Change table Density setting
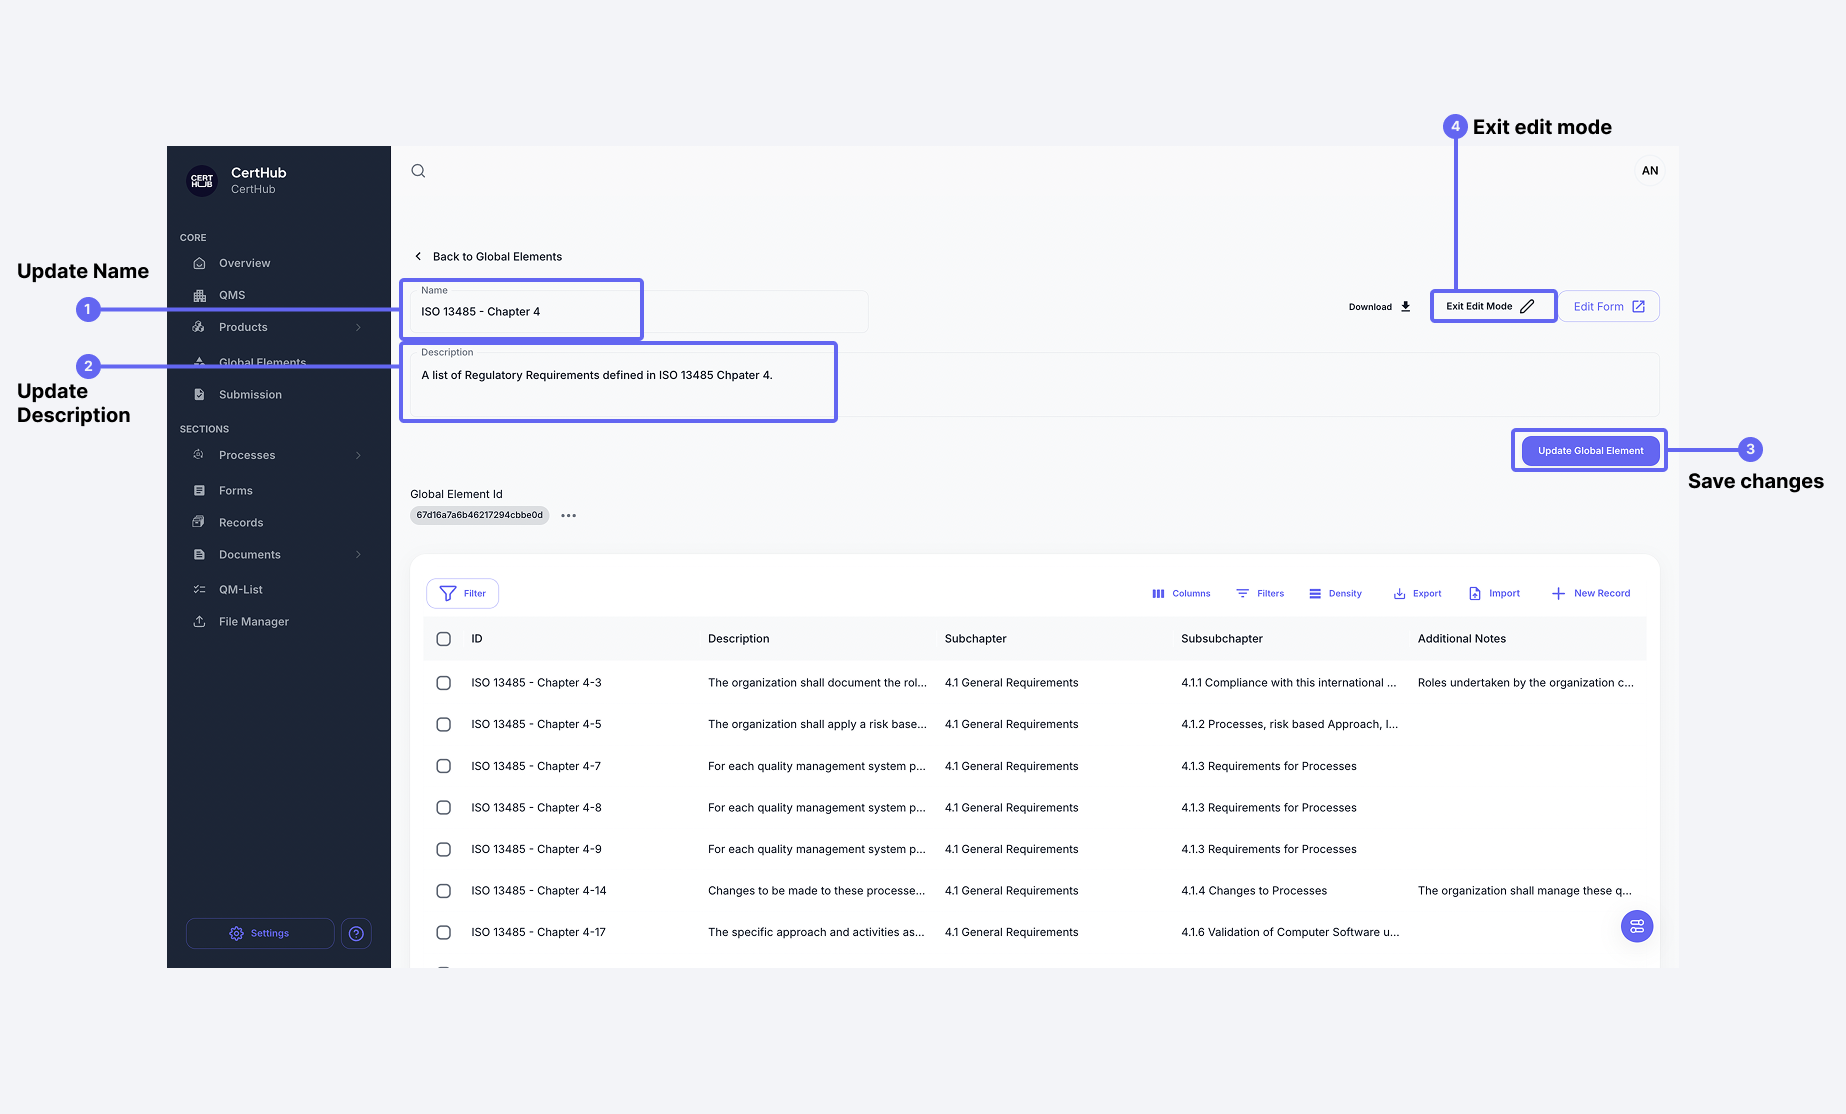 [x=1335, y=594]
